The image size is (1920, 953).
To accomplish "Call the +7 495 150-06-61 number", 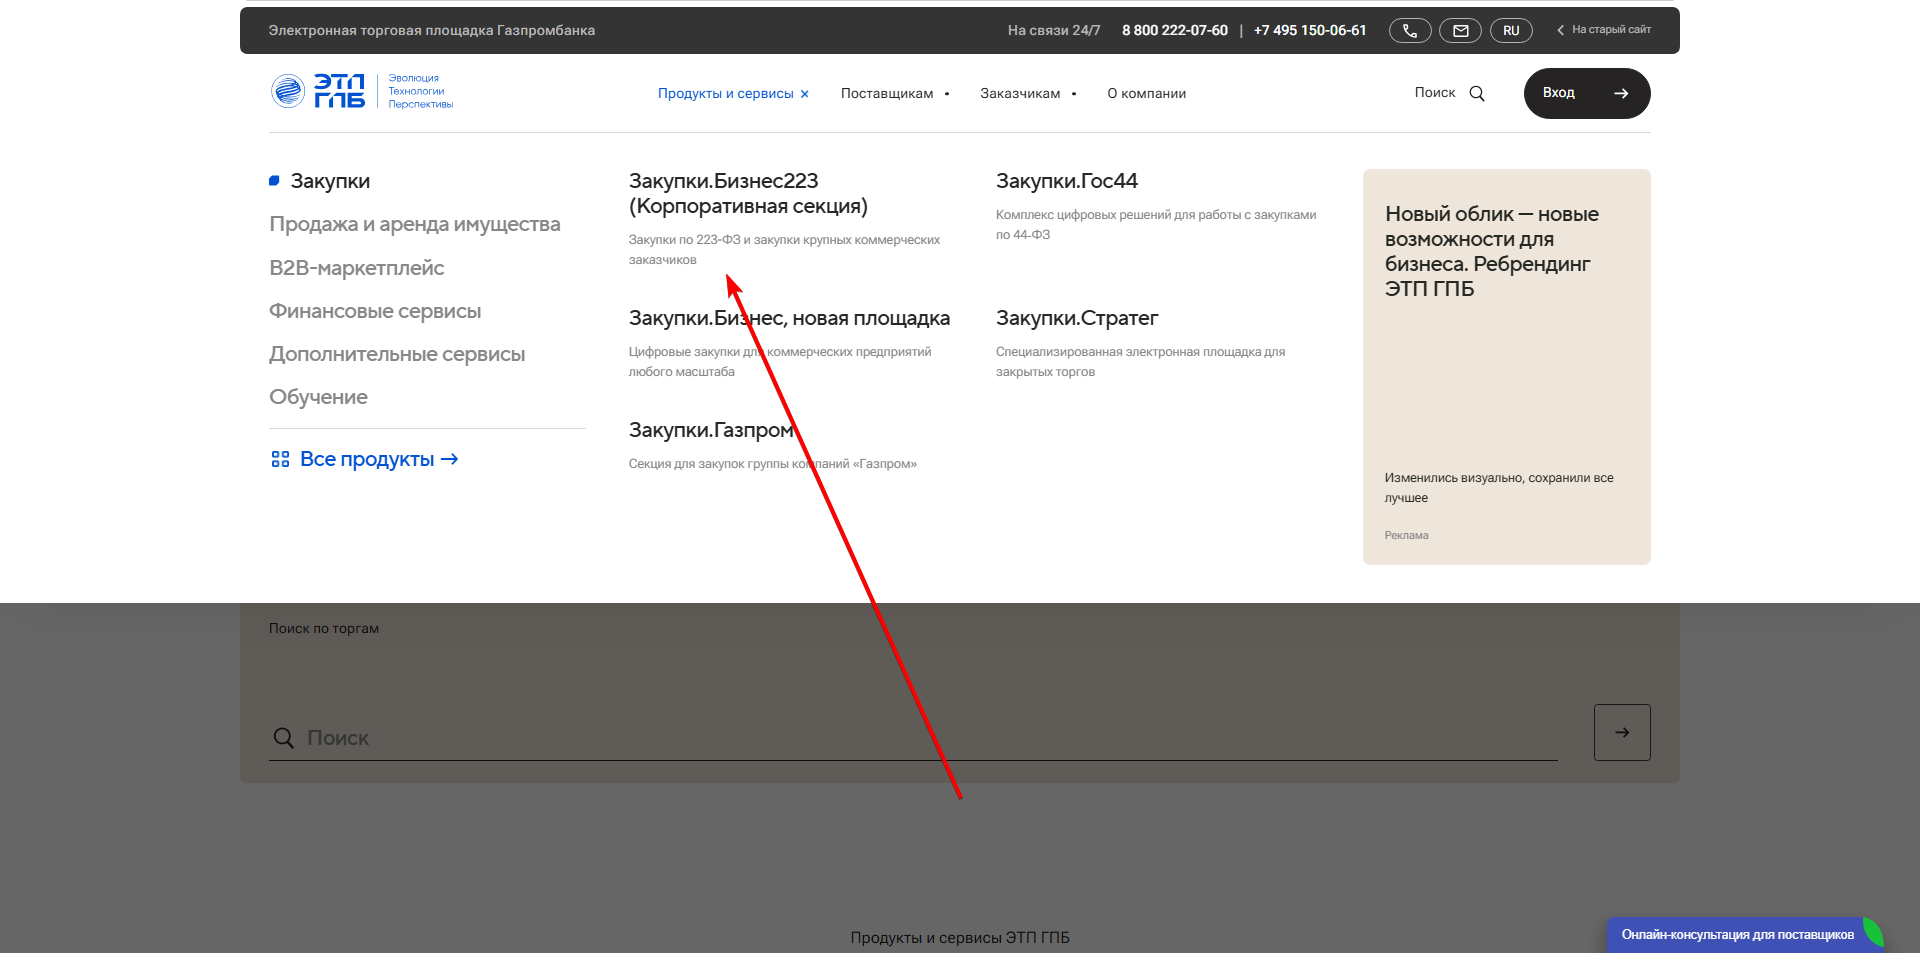I will click(x=1310, y=31).
